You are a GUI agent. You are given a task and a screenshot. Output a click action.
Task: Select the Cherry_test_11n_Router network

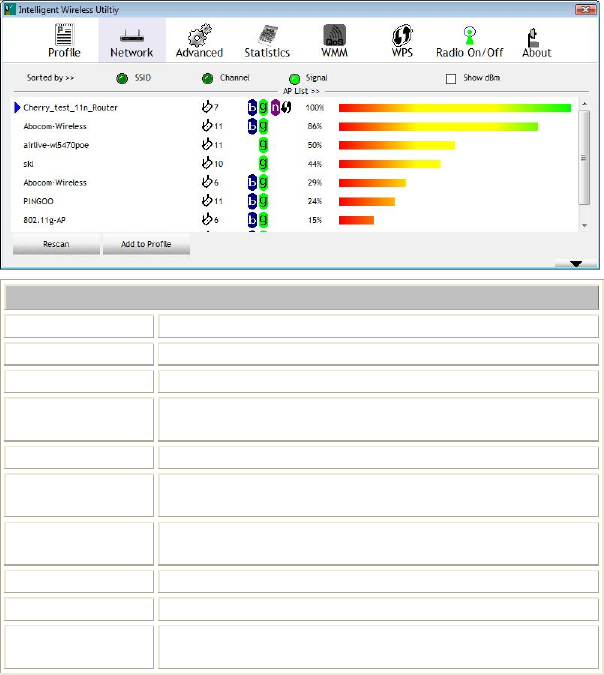coord(70,108)
